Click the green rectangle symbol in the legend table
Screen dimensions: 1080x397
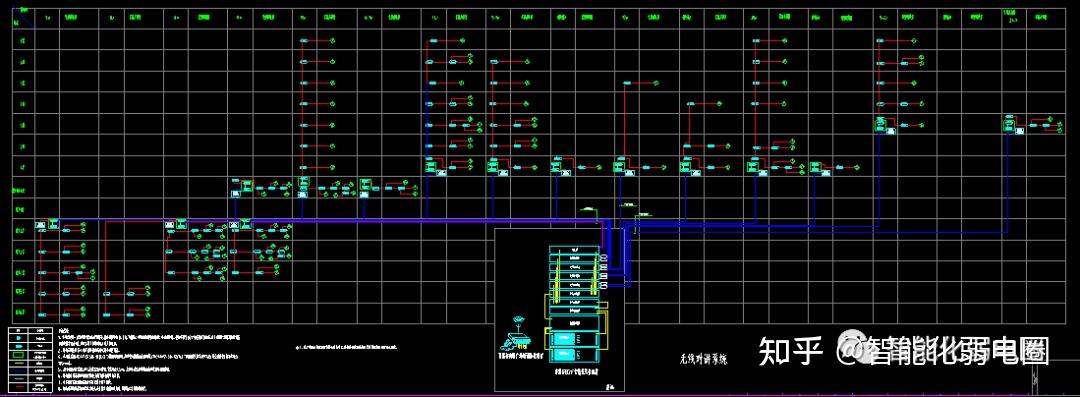19,355
